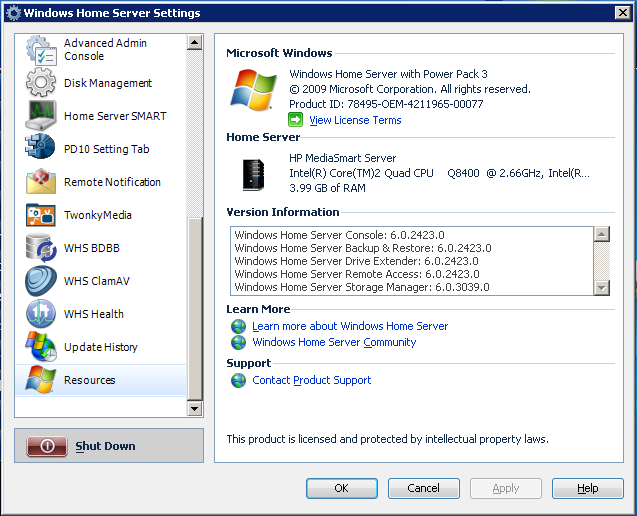Click the WHS ClamAV shell icon

click(x=41, y=281)
